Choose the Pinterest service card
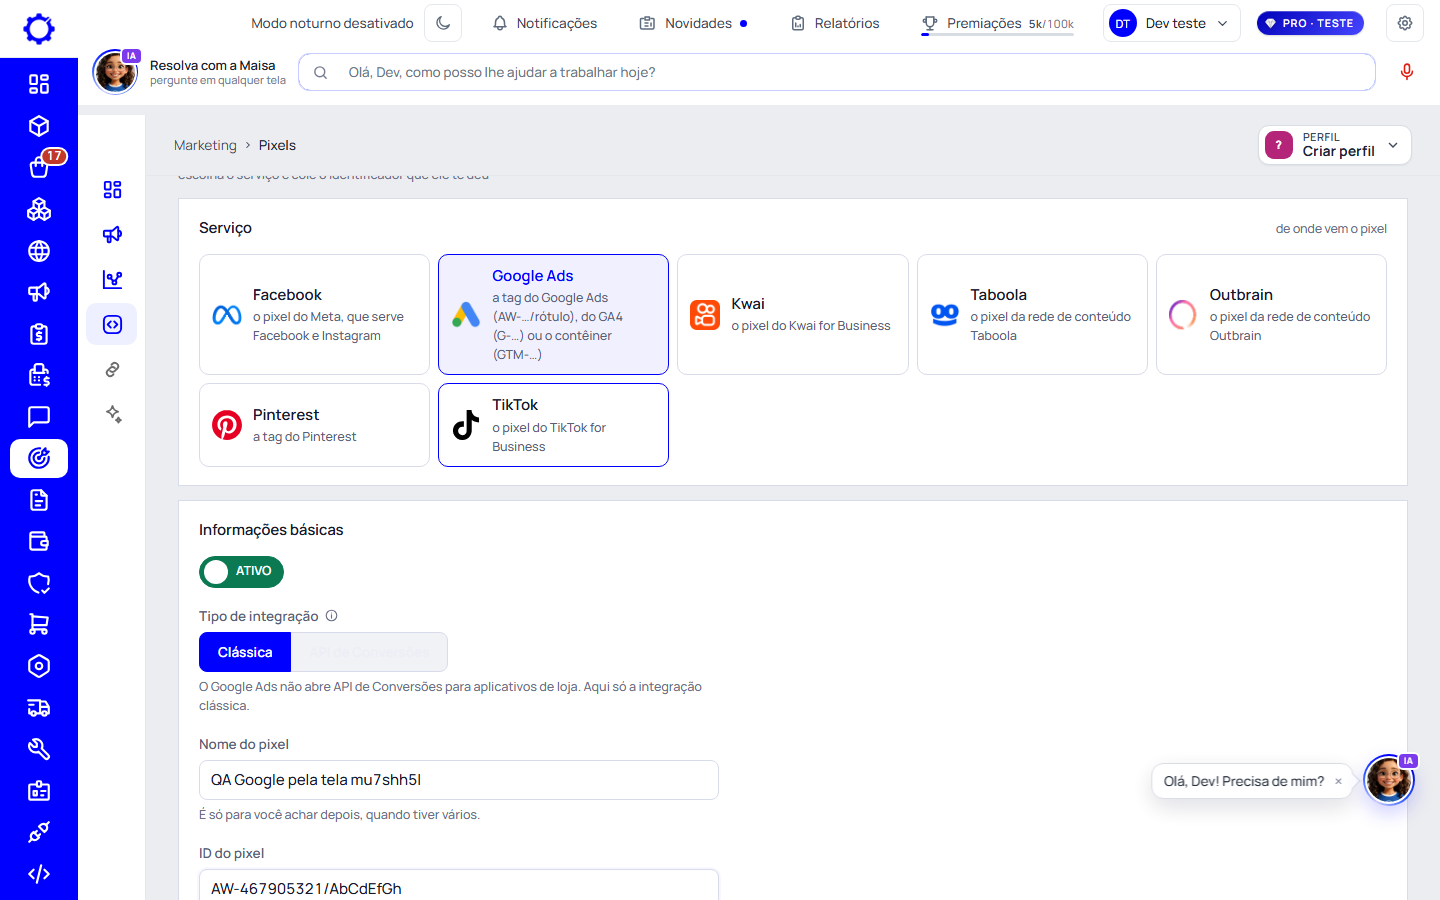The height and width of the screenshot is (900, 1440). pyautogui.click(x=314, y=425)
